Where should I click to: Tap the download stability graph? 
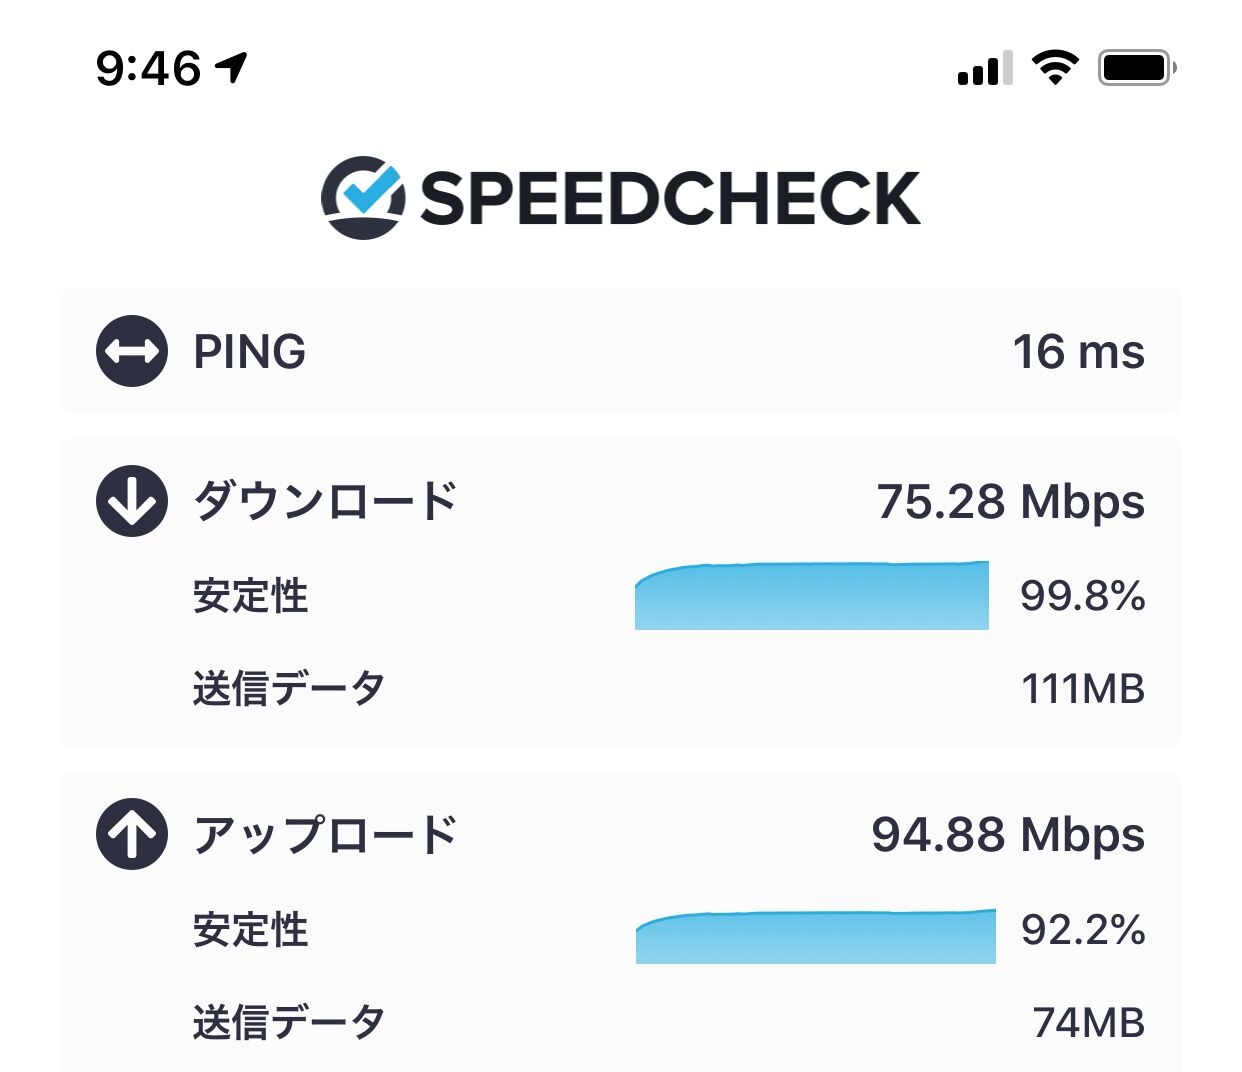(x=812, y=595)
